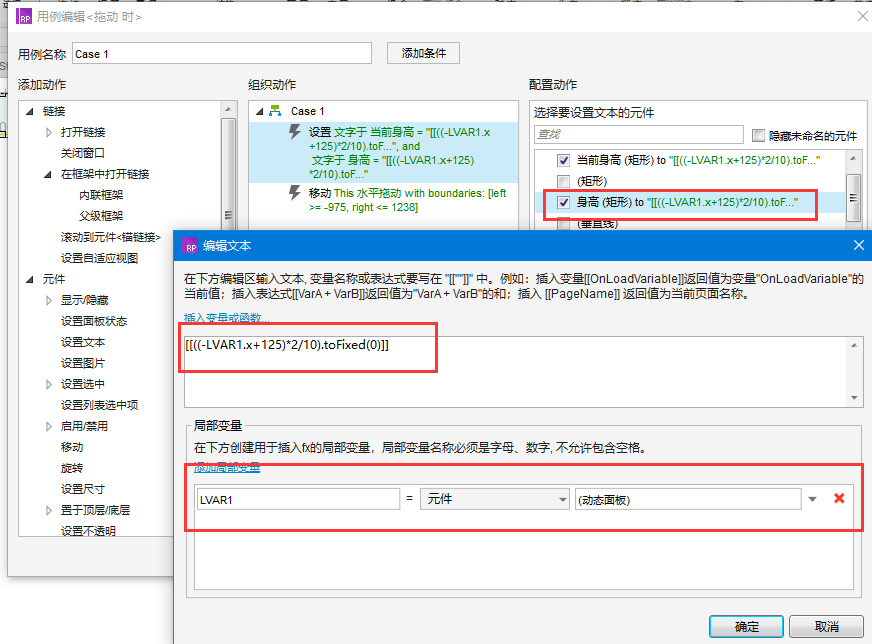Uncheck the 当前身高 (矩形) checkbox

563,160
